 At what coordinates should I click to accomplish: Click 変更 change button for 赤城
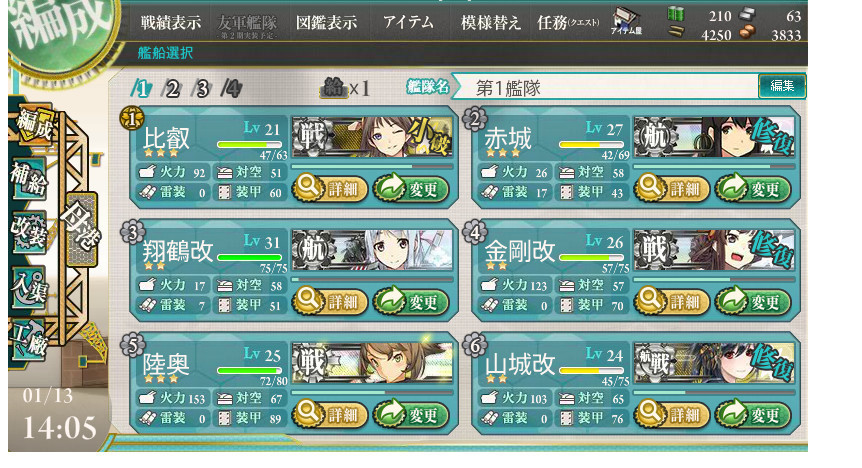coord(753,189)
